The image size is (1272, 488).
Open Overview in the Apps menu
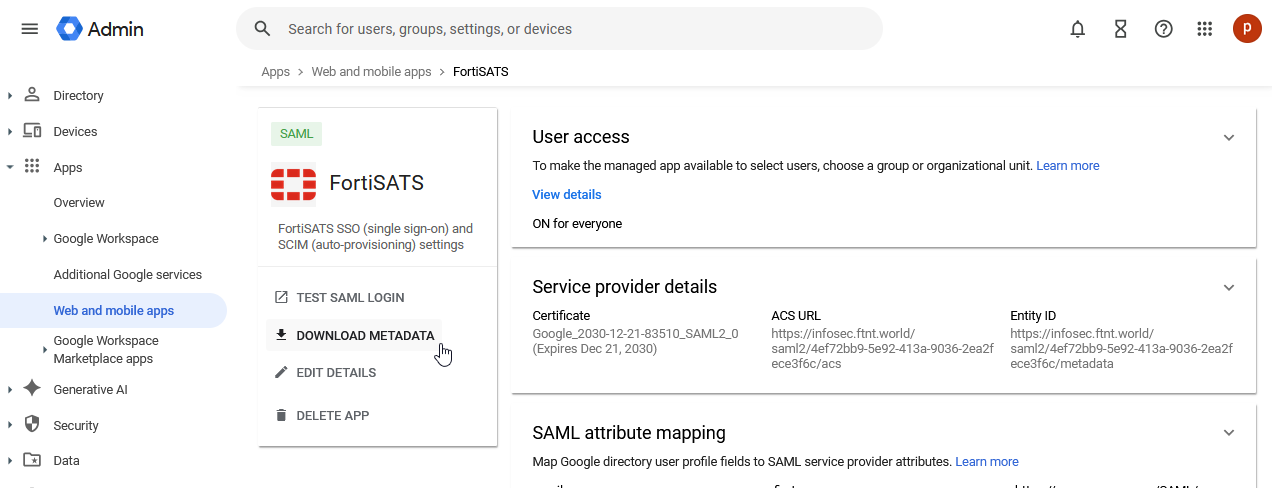coord(79,203)
